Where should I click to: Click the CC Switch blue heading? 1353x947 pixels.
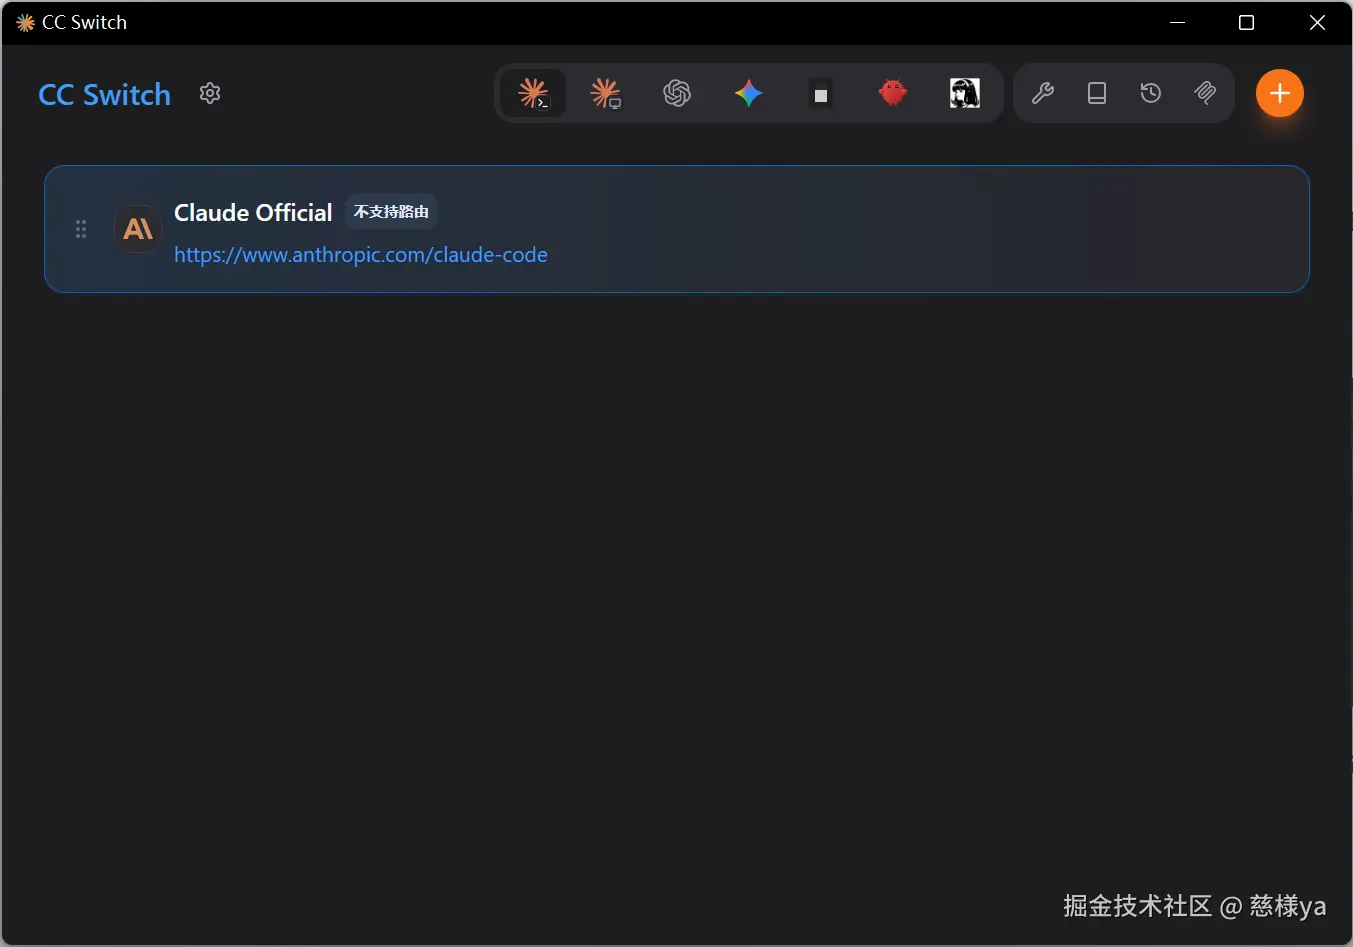point(105,94)
